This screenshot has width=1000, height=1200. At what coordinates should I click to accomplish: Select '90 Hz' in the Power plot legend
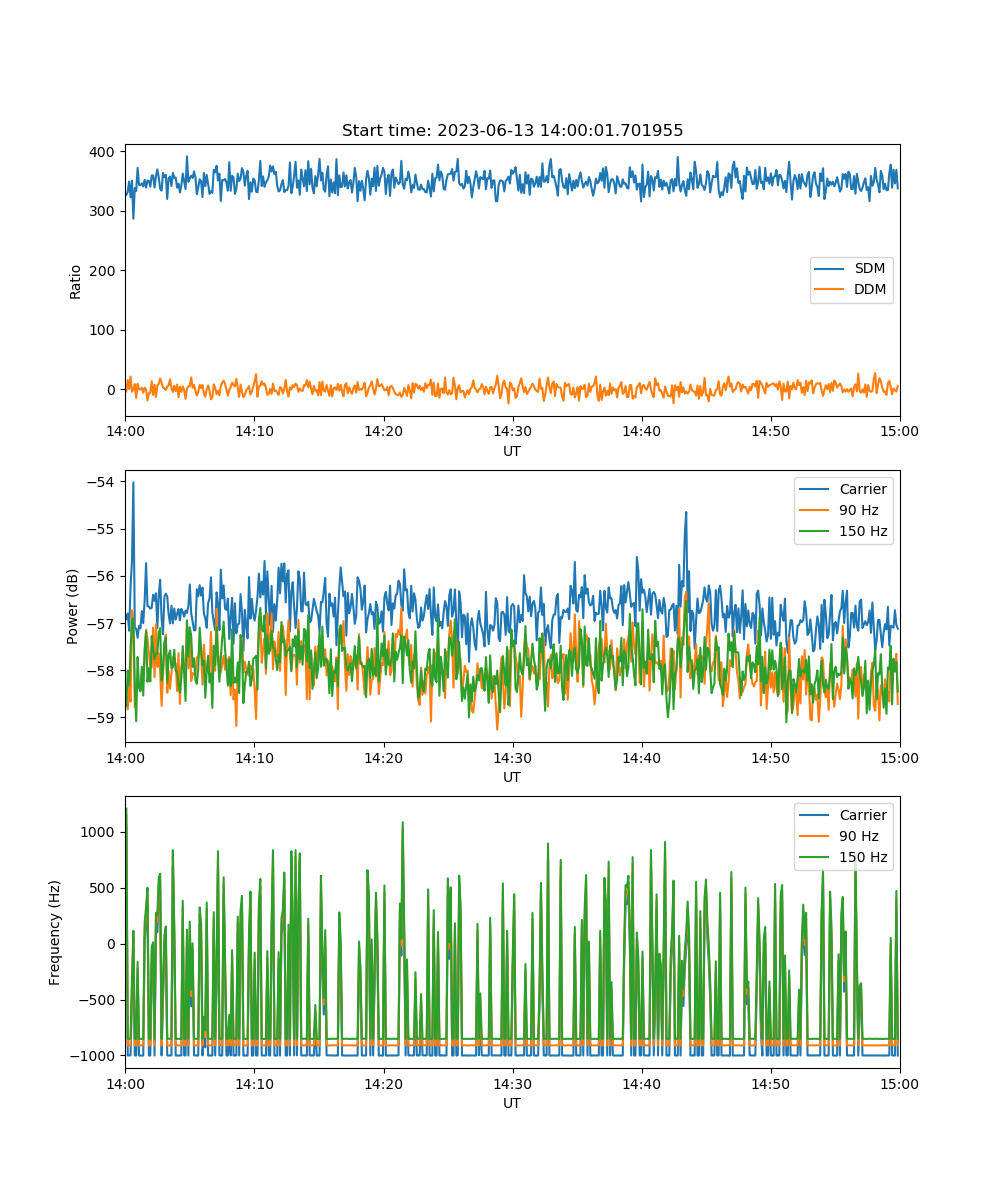[843, 510]
